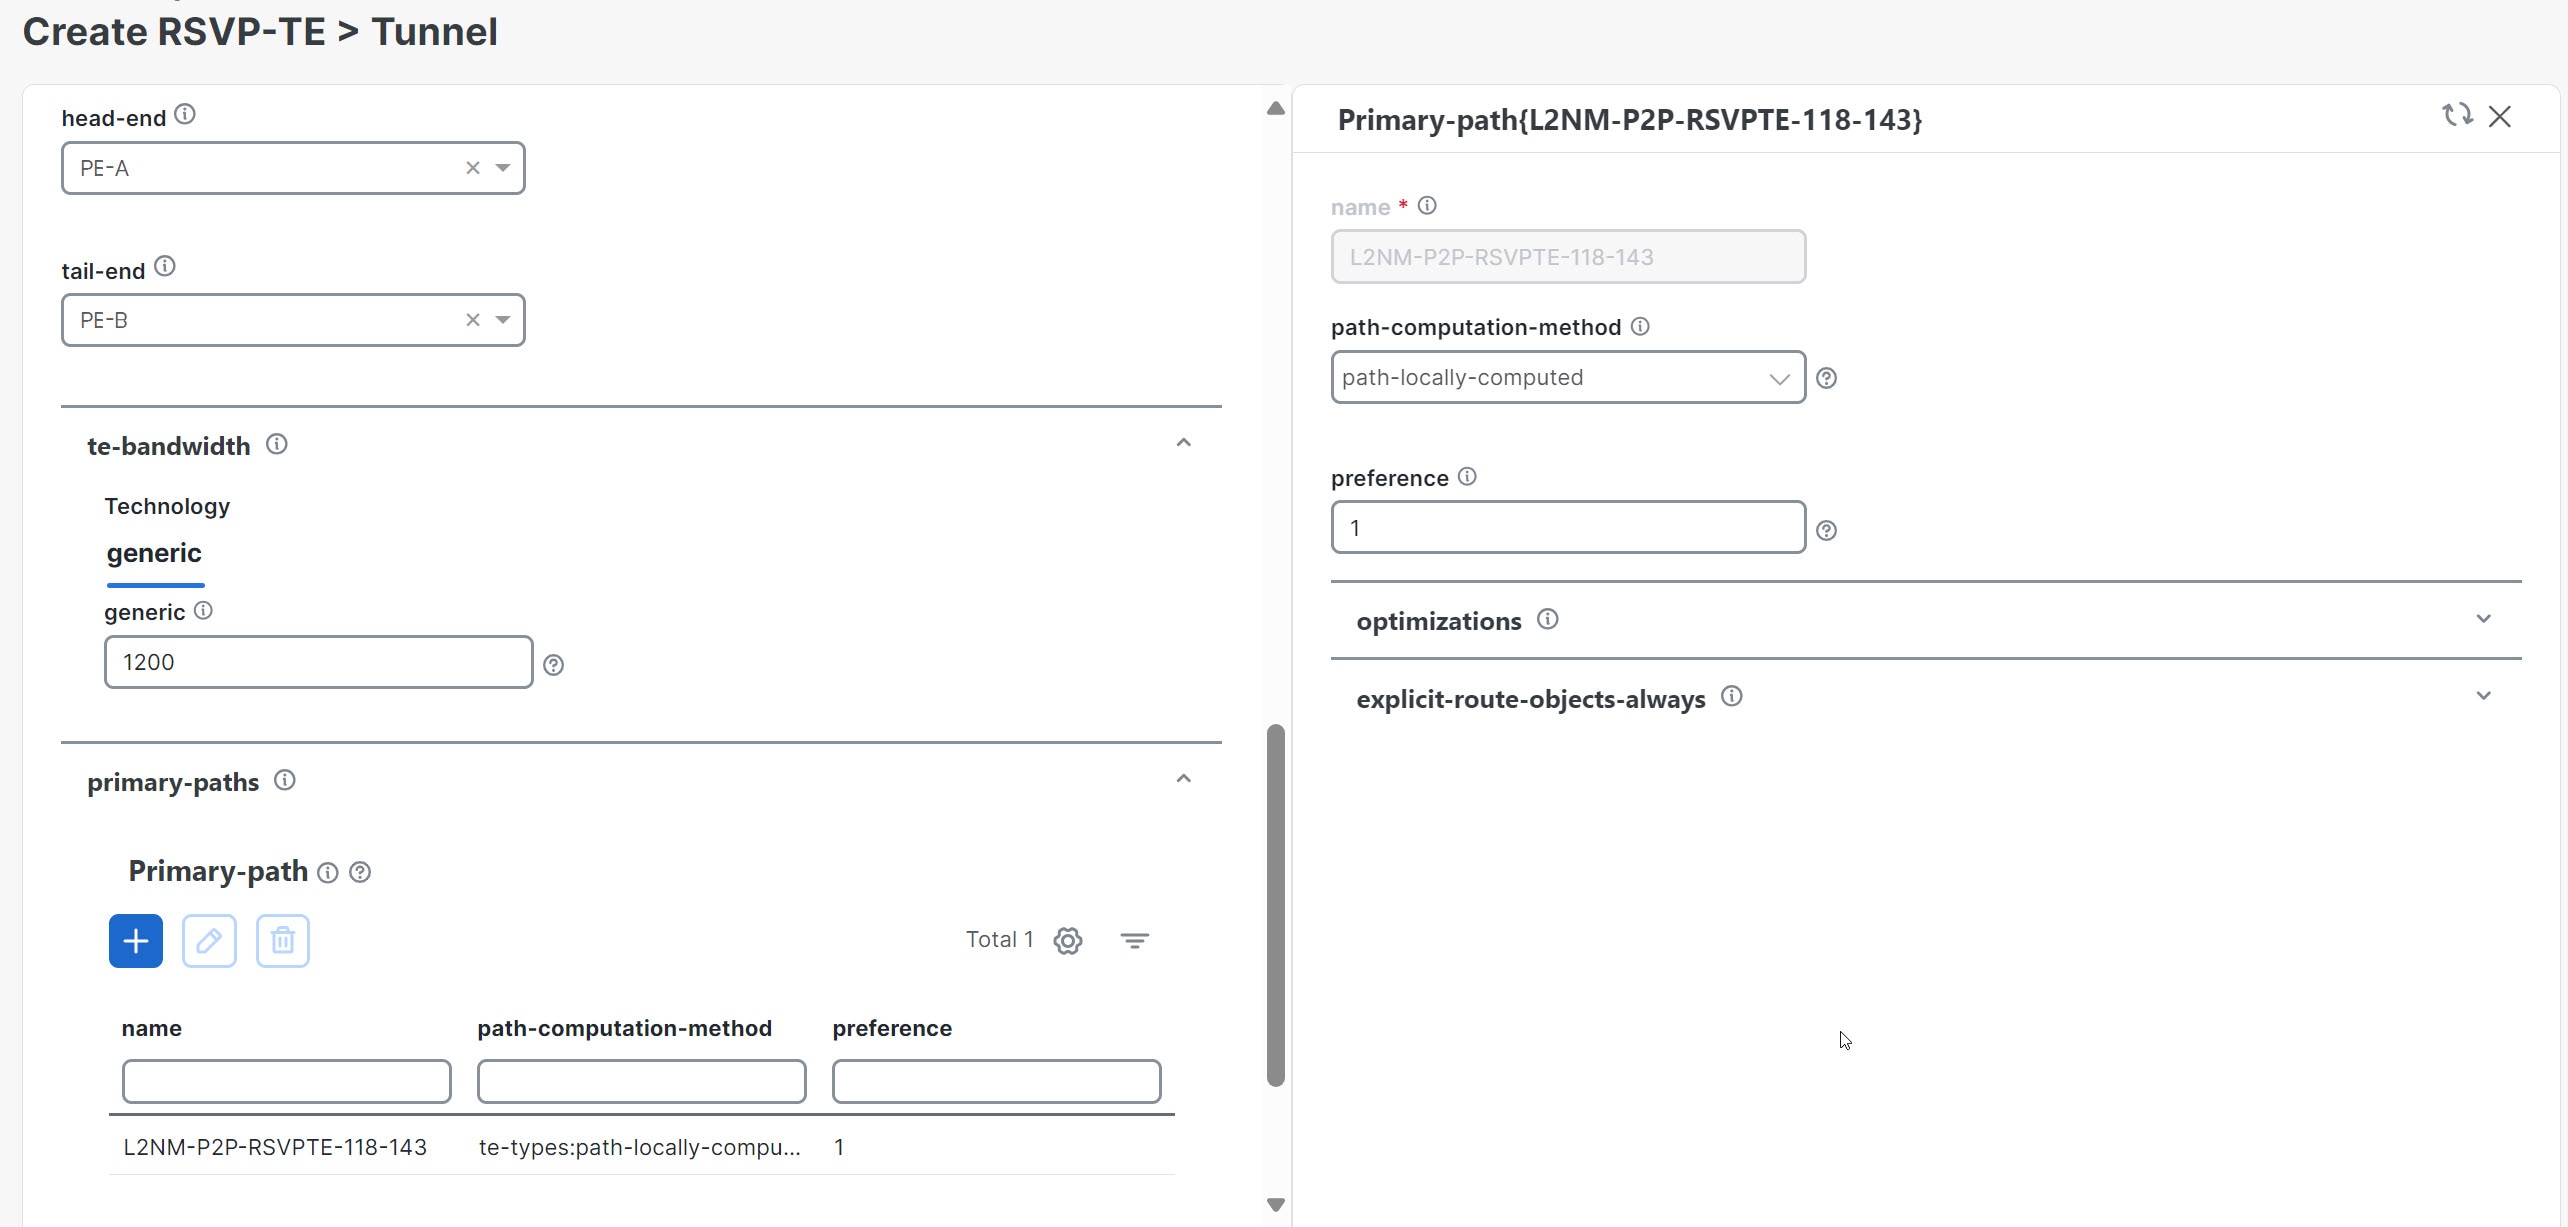Clear the PE-A head-end selection with the X
This screenshot has width=2568, height=1227.
point(472,167)
